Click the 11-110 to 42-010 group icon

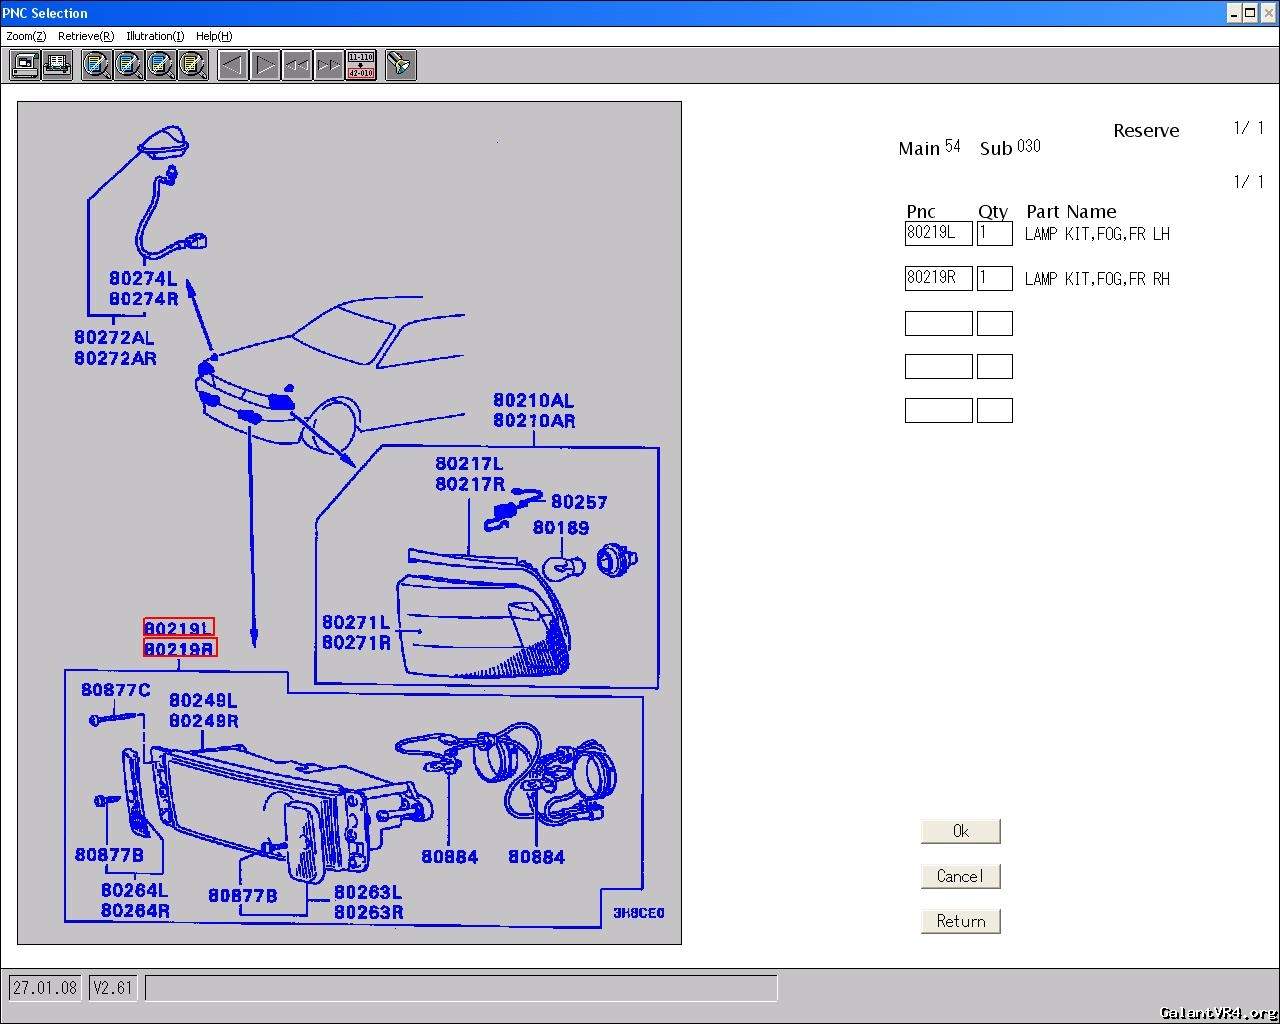coord(361,65)
